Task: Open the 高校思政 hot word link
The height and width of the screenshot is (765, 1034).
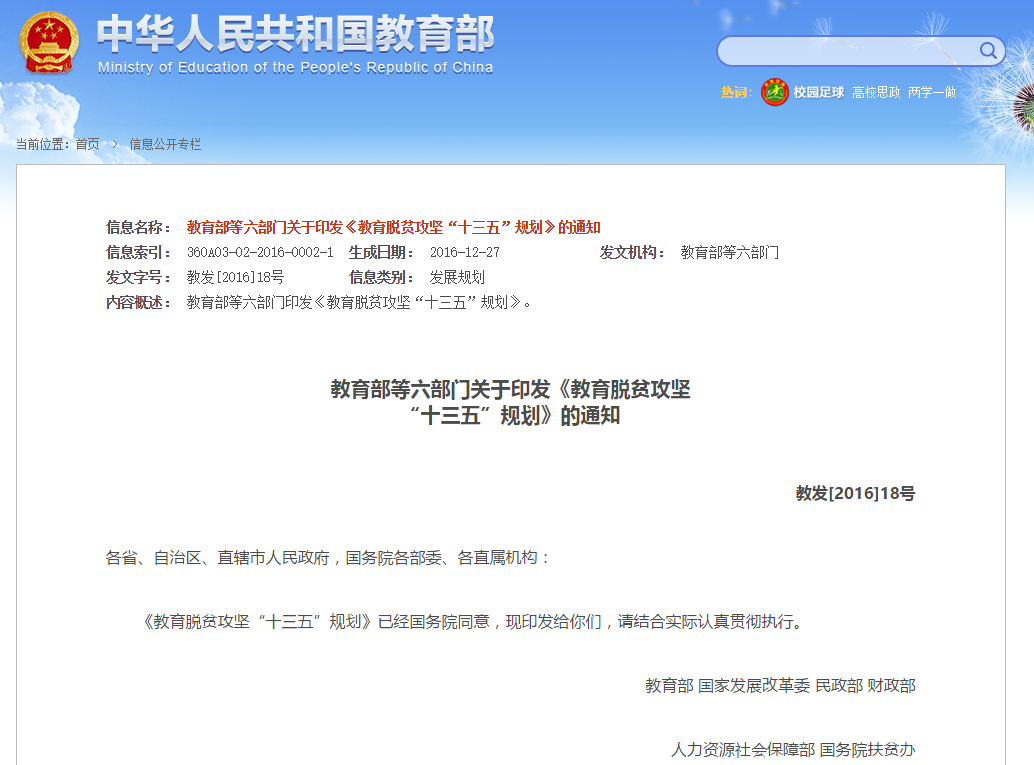Action: point(876,92)
